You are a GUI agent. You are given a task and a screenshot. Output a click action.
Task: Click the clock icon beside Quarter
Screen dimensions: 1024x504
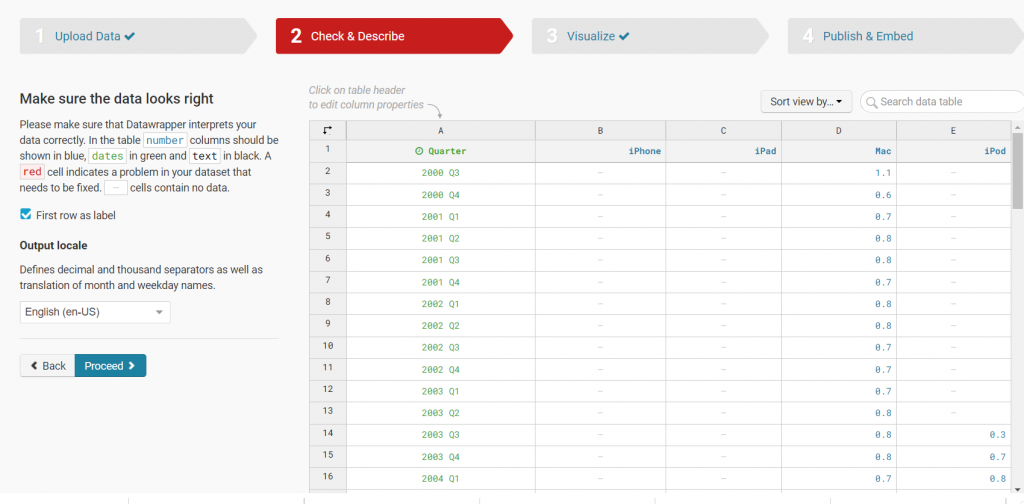click(x=419, y=151)
